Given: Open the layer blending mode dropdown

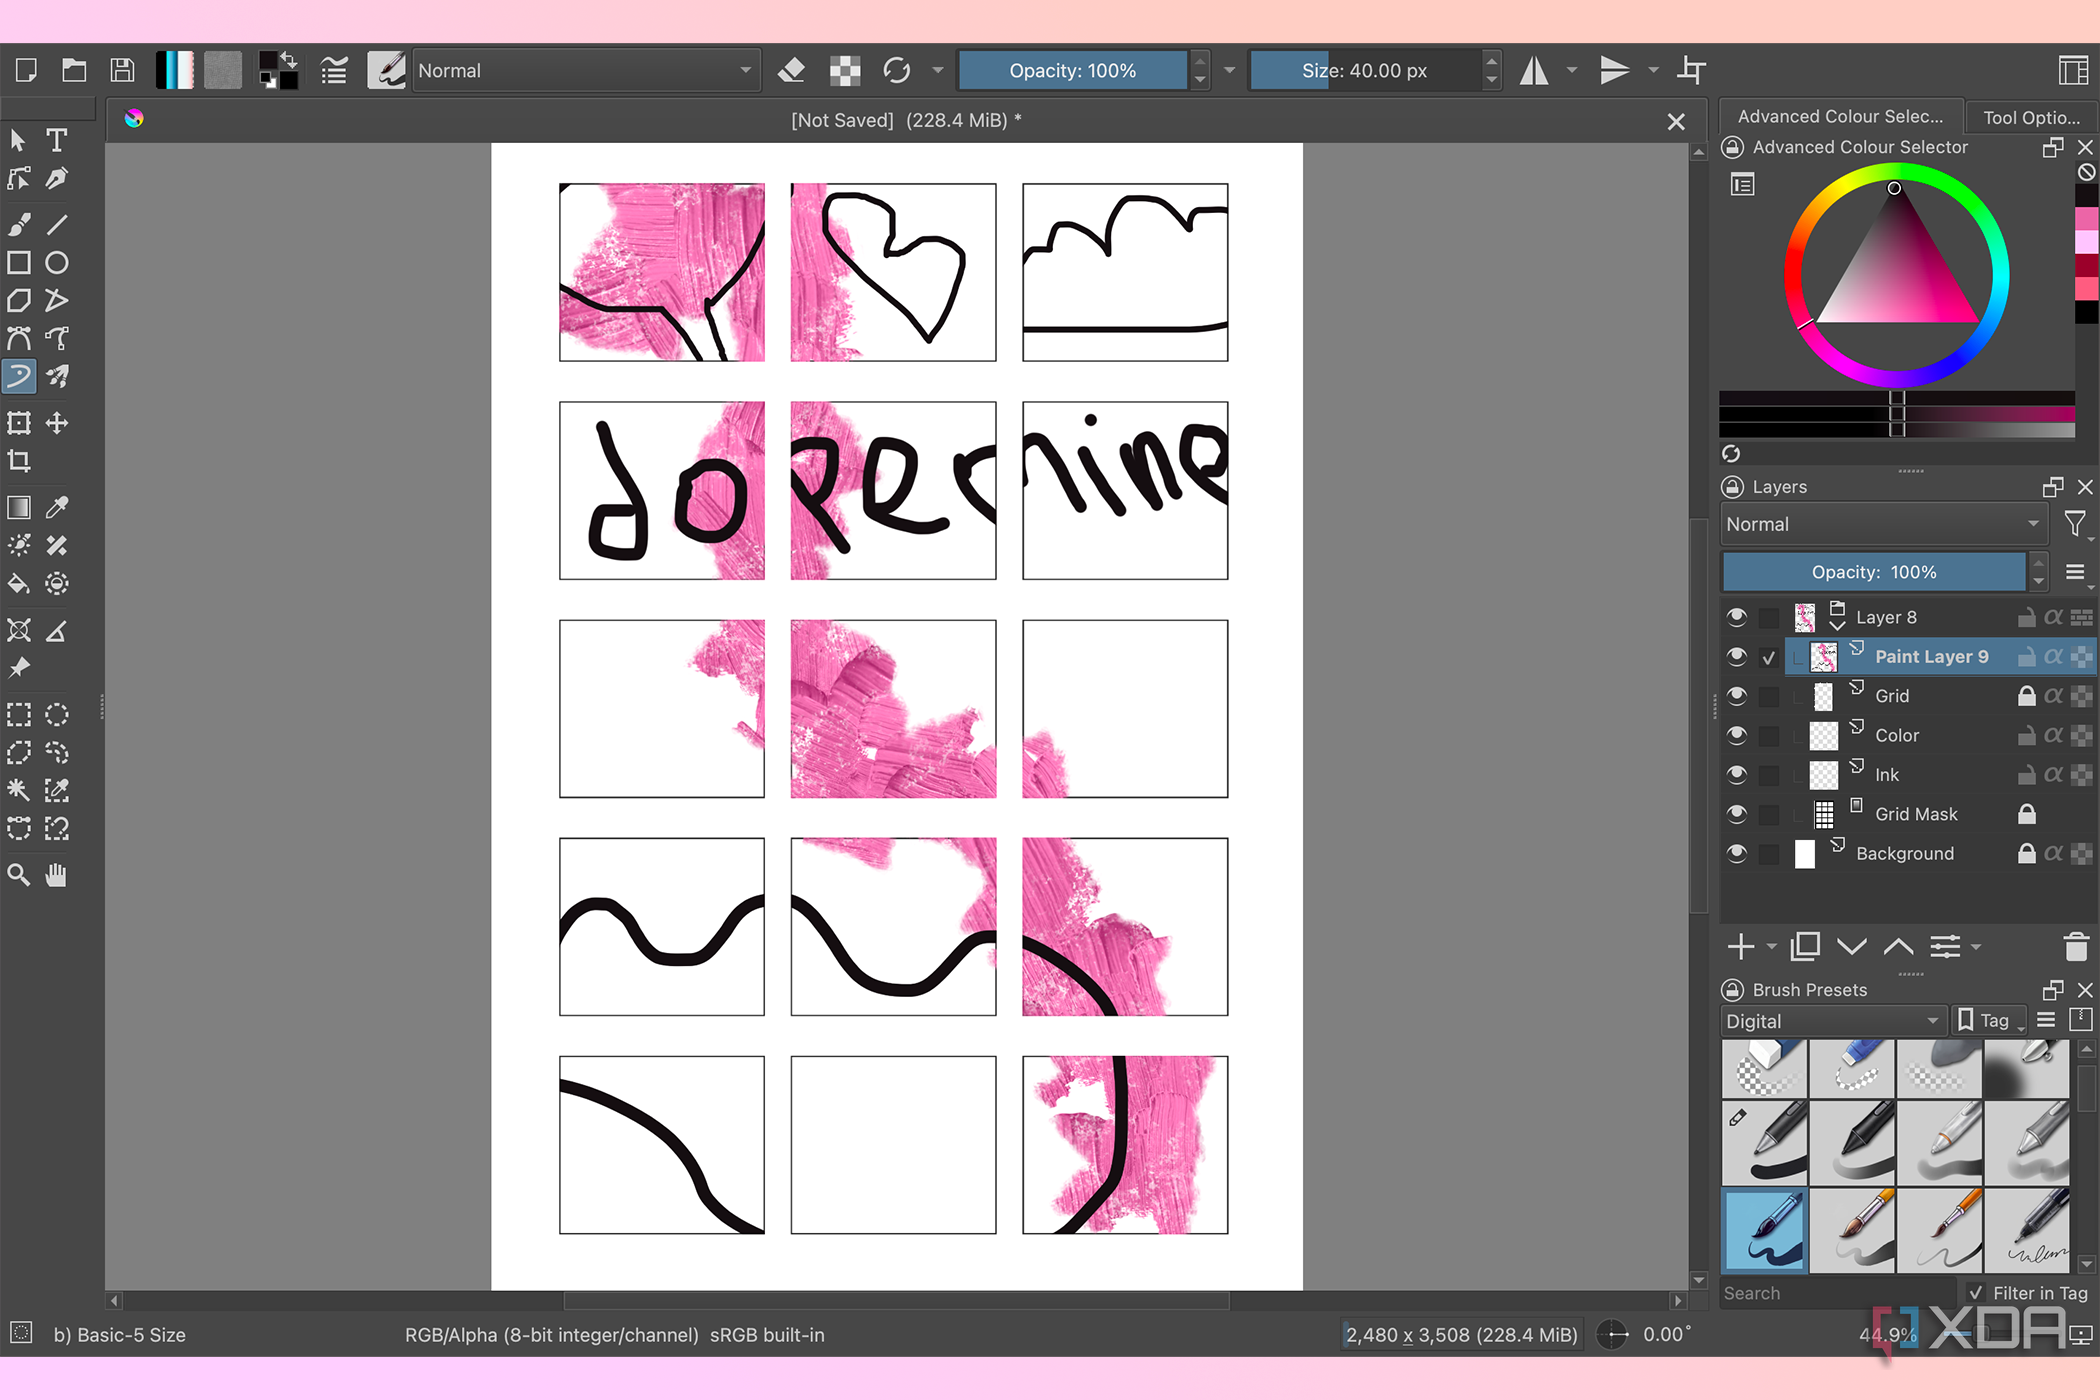Looking at the screenshot, I should [x=1884, y=524].
